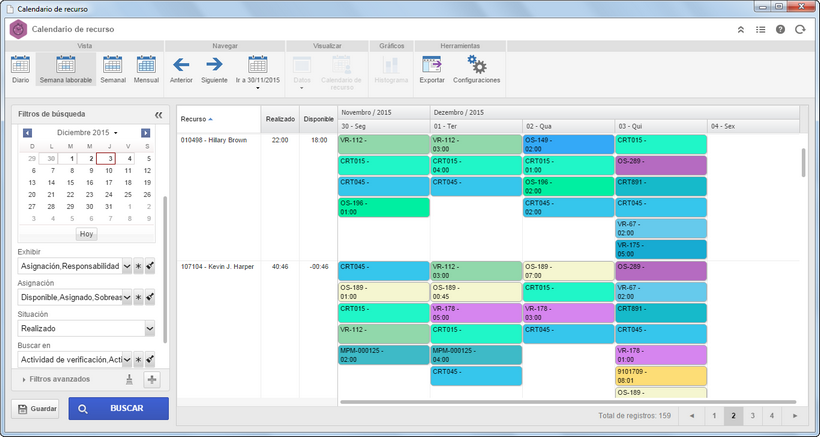Screen dimensions: 820x437
Task: Go to page 4 of results
Action: coord(772,416)
